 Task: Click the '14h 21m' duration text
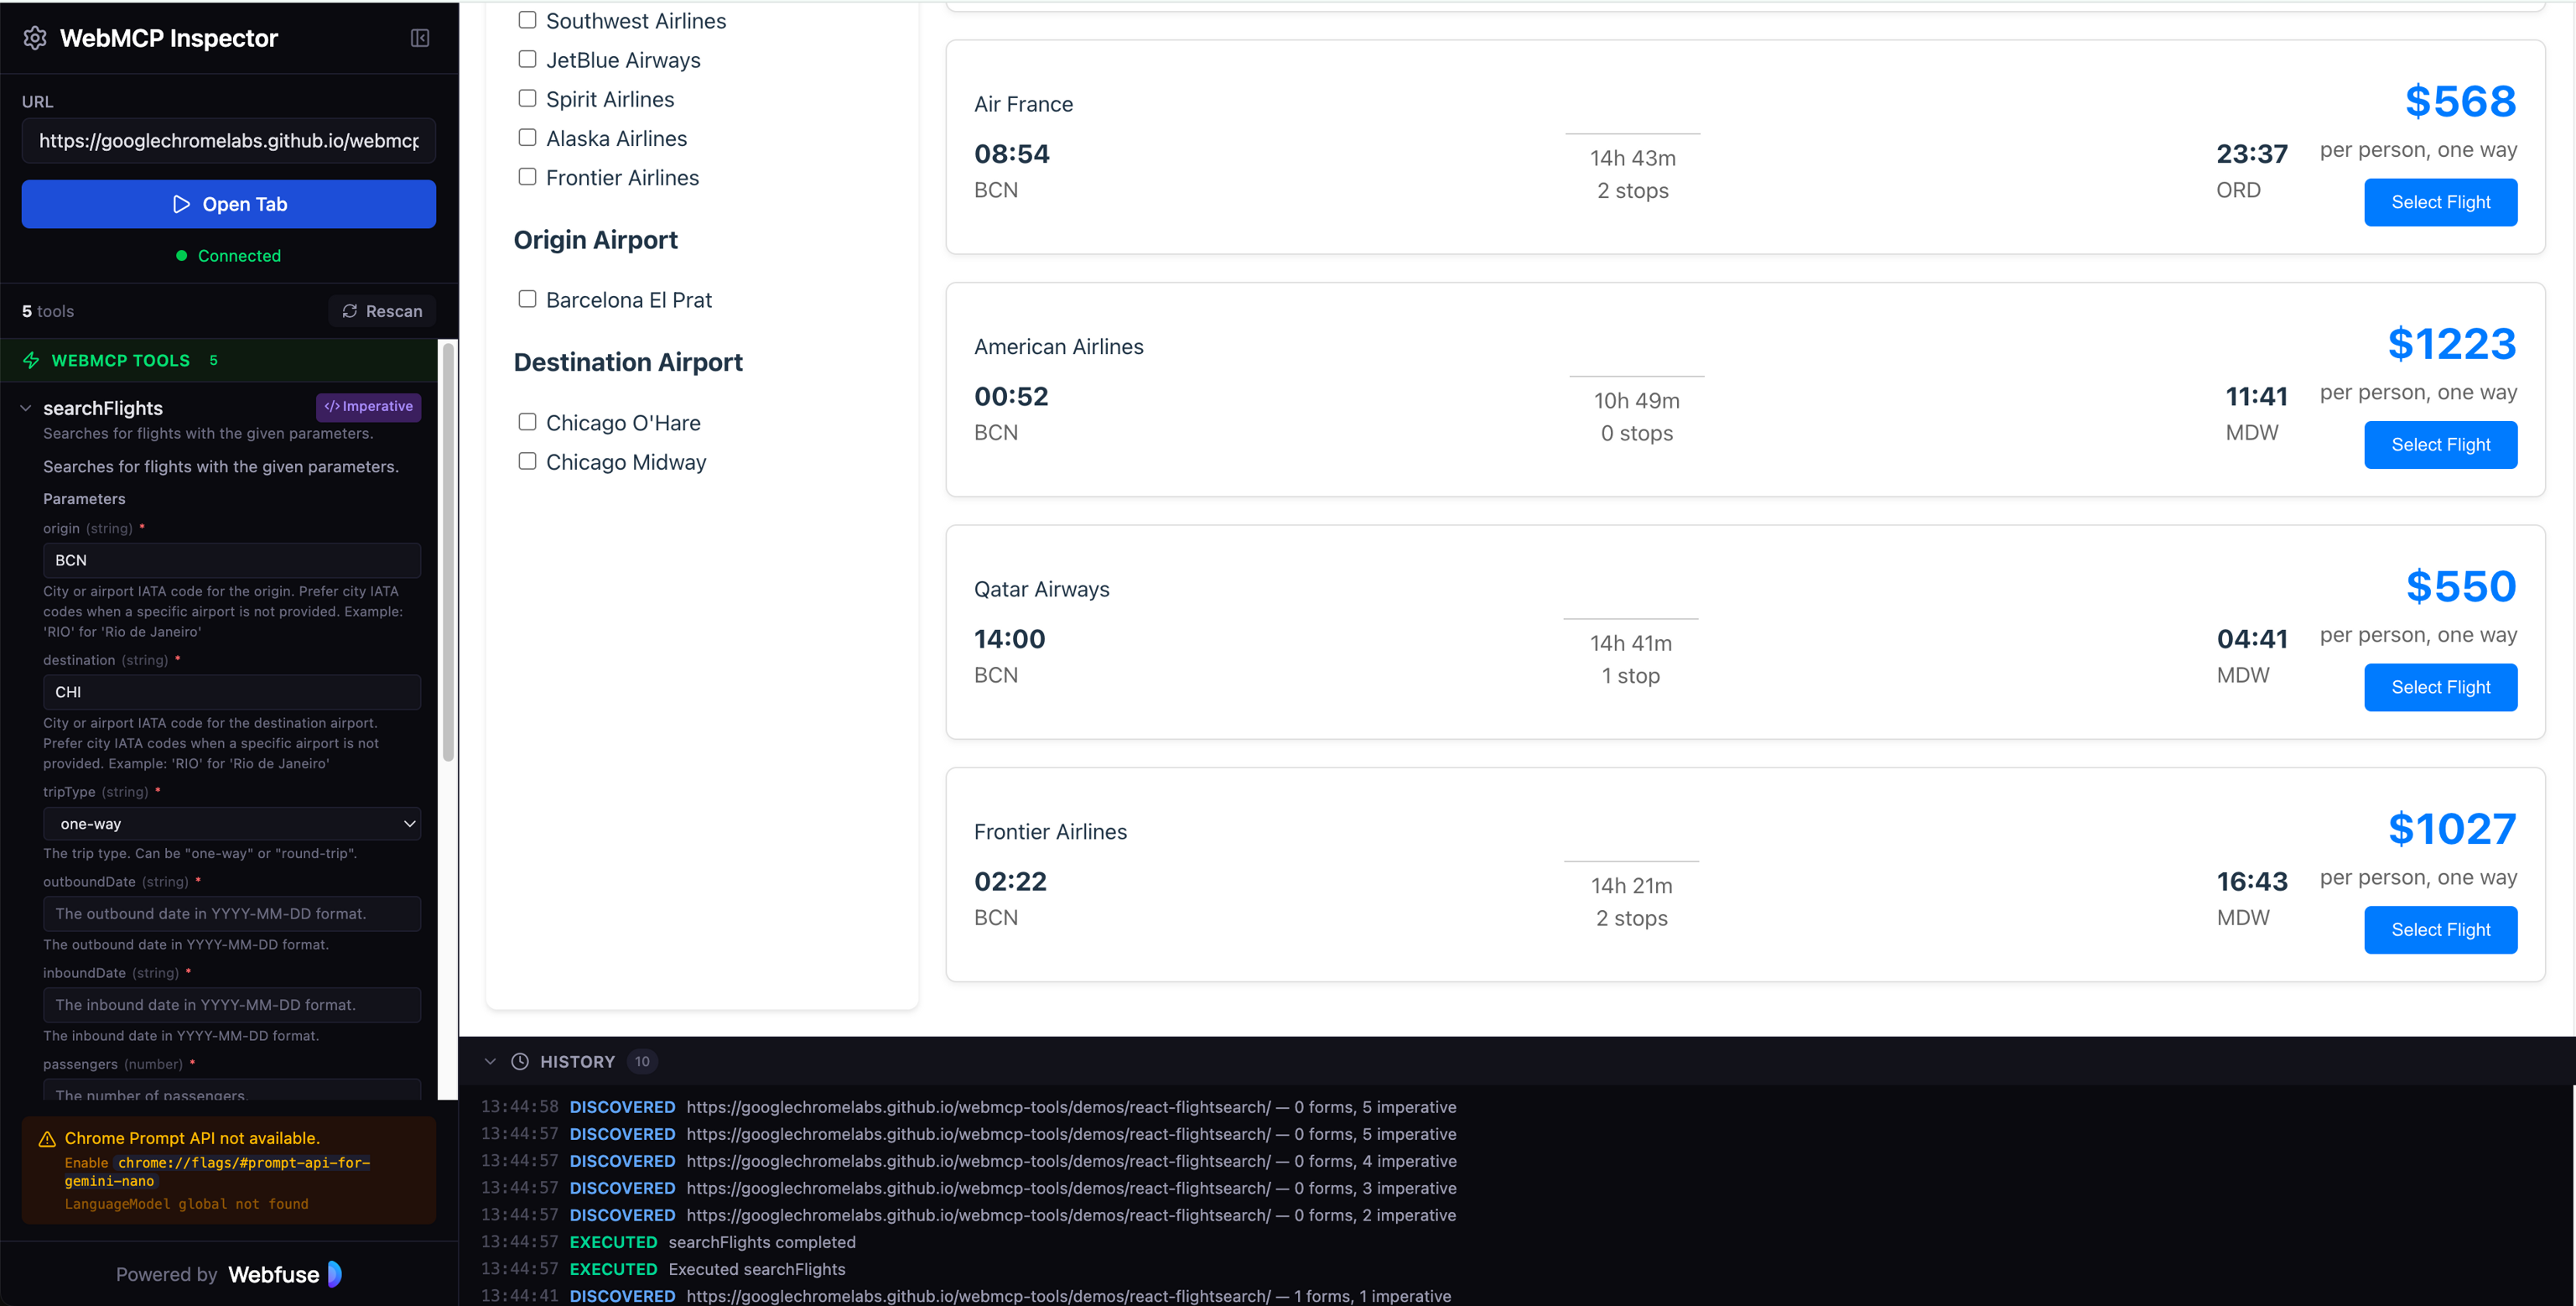pos(1631,886)
